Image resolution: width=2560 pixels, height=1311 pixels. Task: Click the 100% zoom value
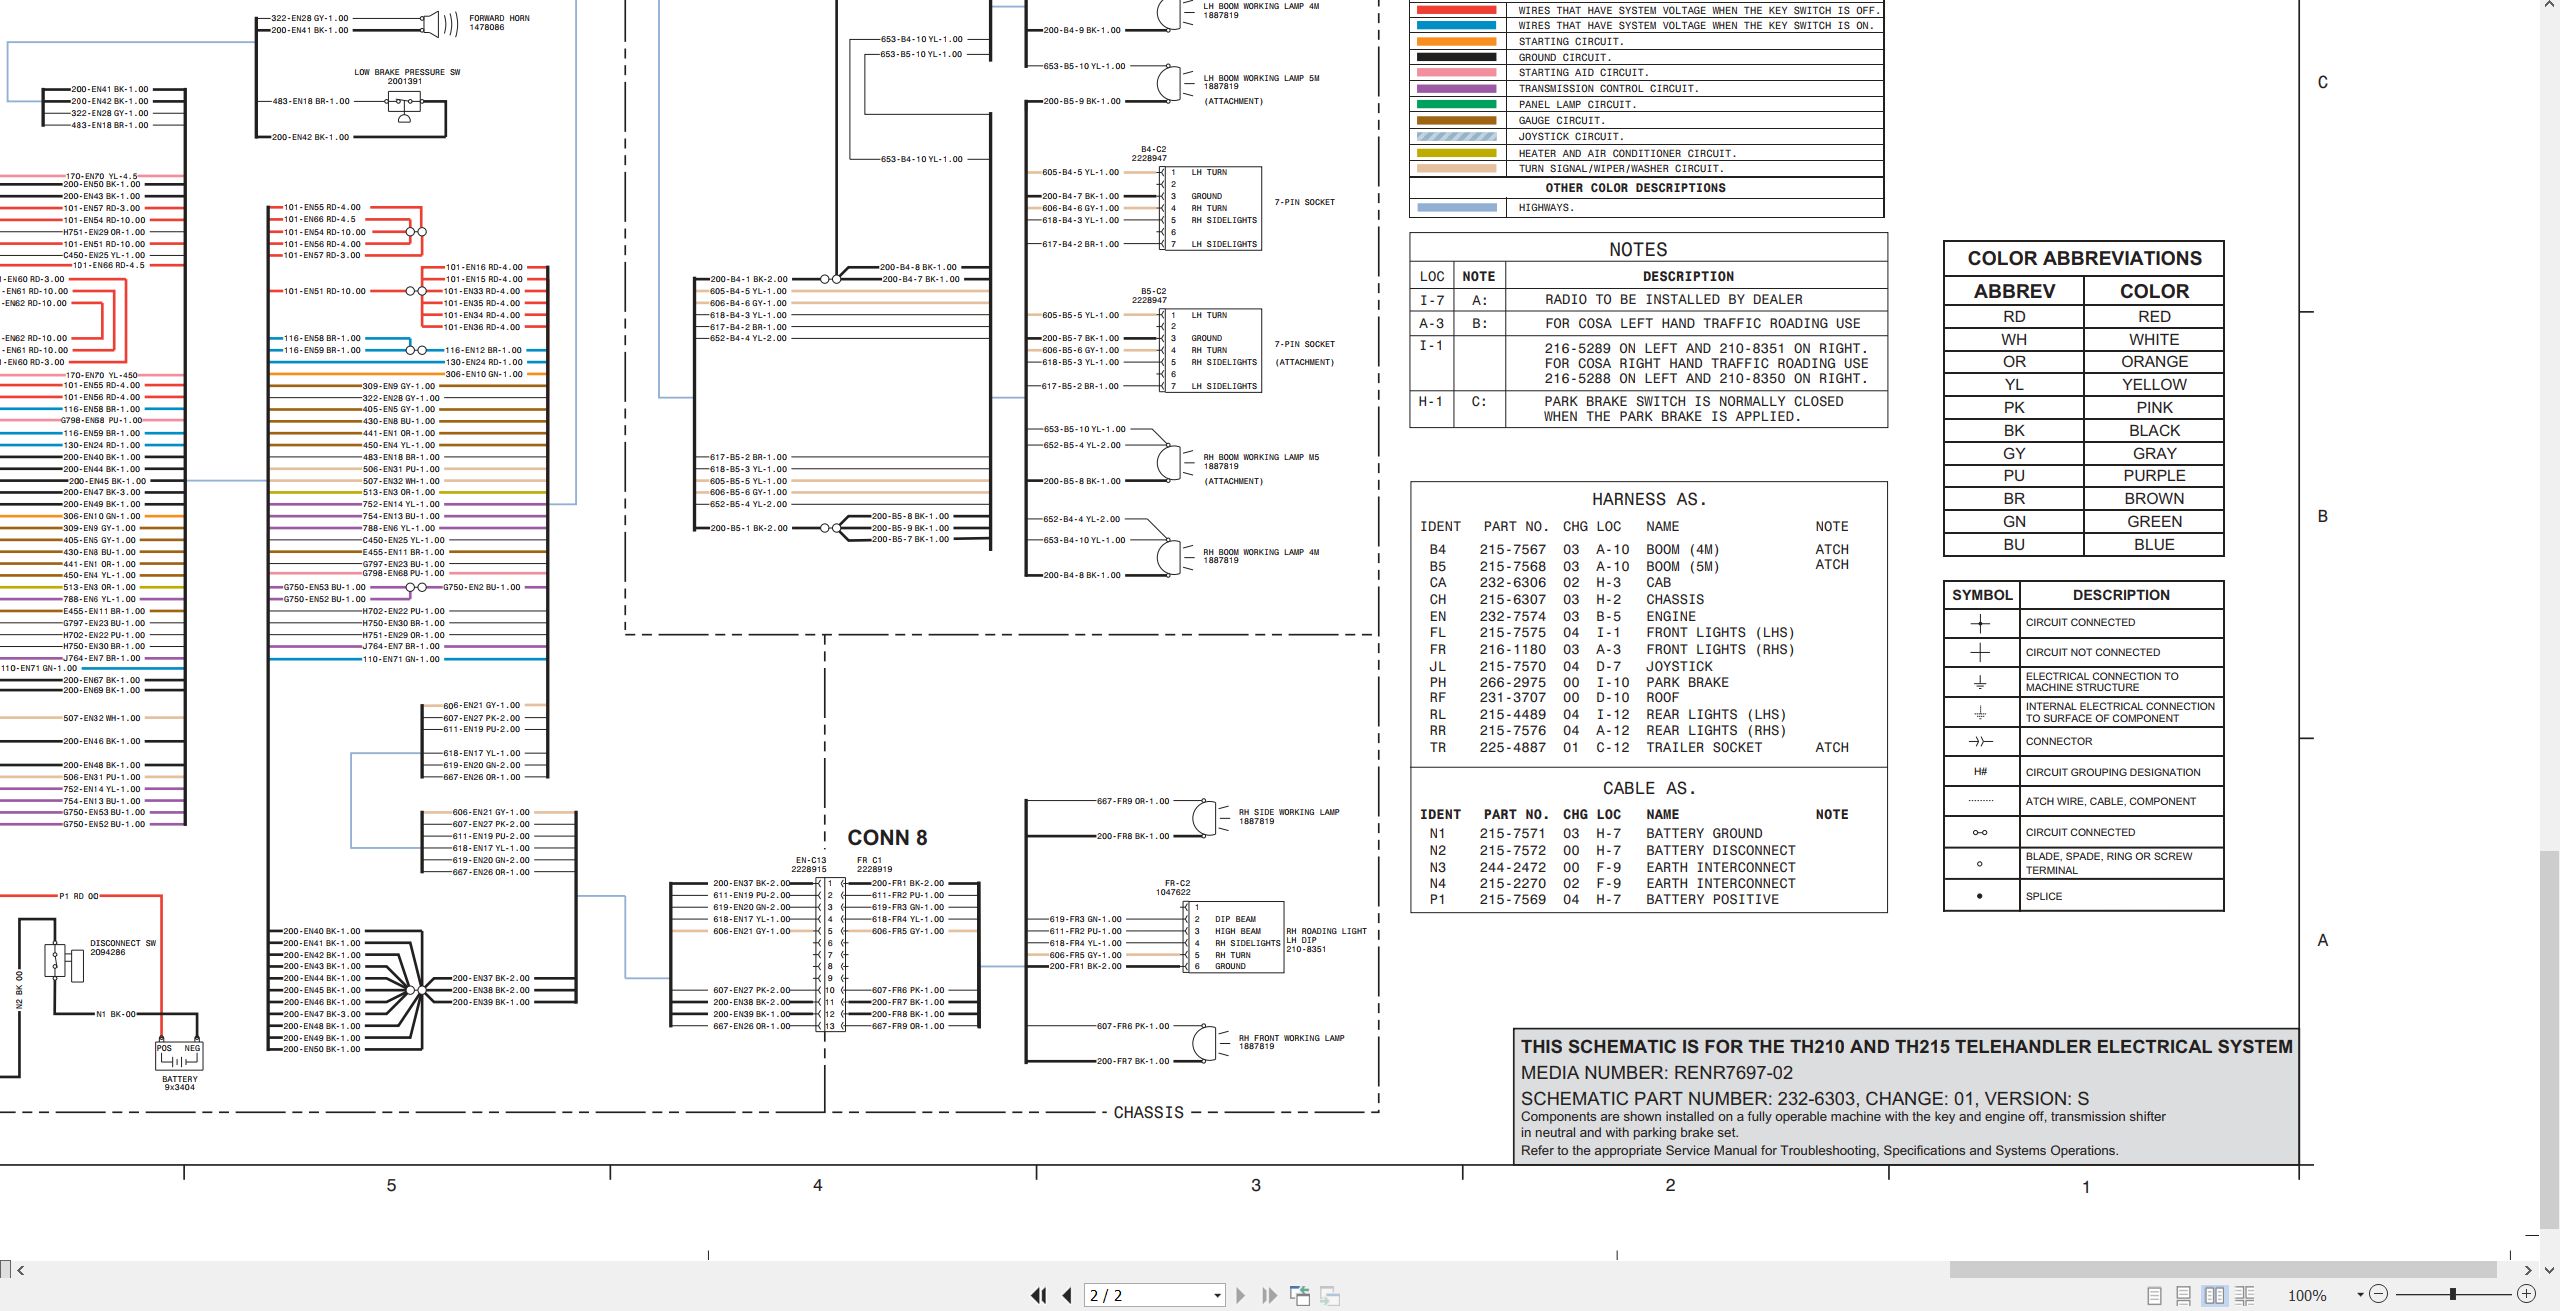pyautogui.click(x=2307, y=1295)
